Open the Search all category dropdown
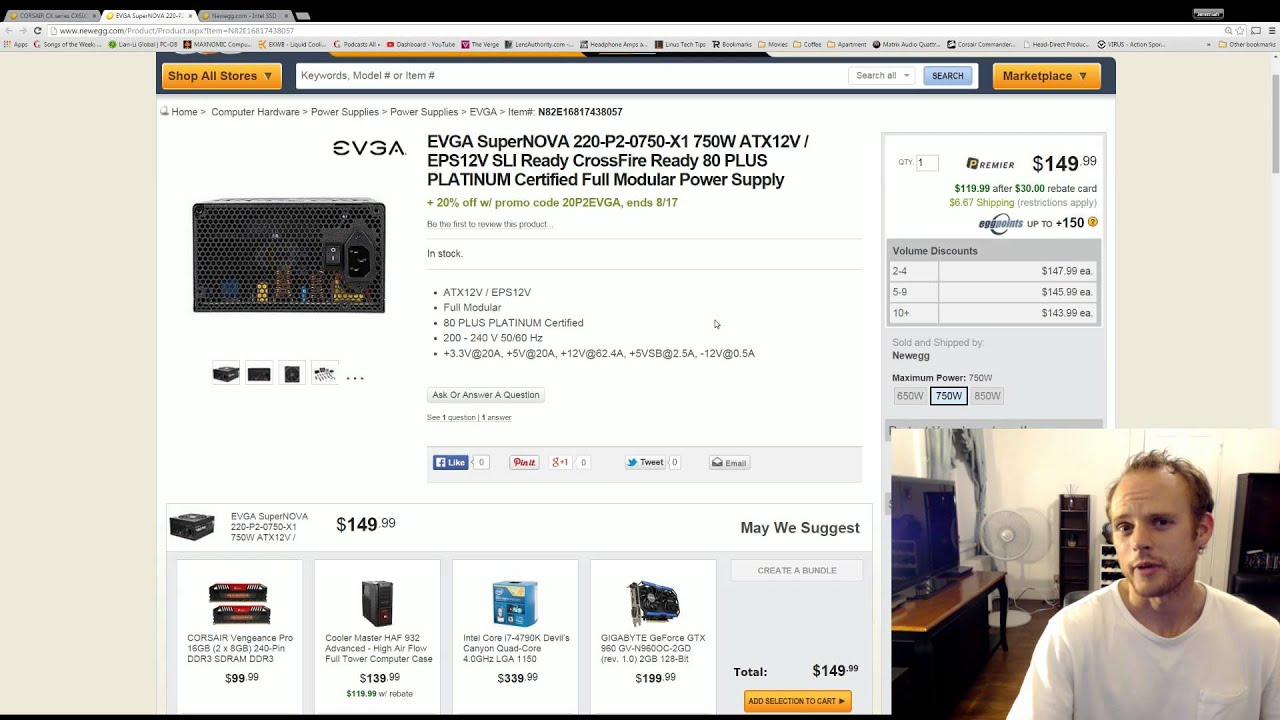The height and width of the screenshot is (720, 1280). coord(882,76)
